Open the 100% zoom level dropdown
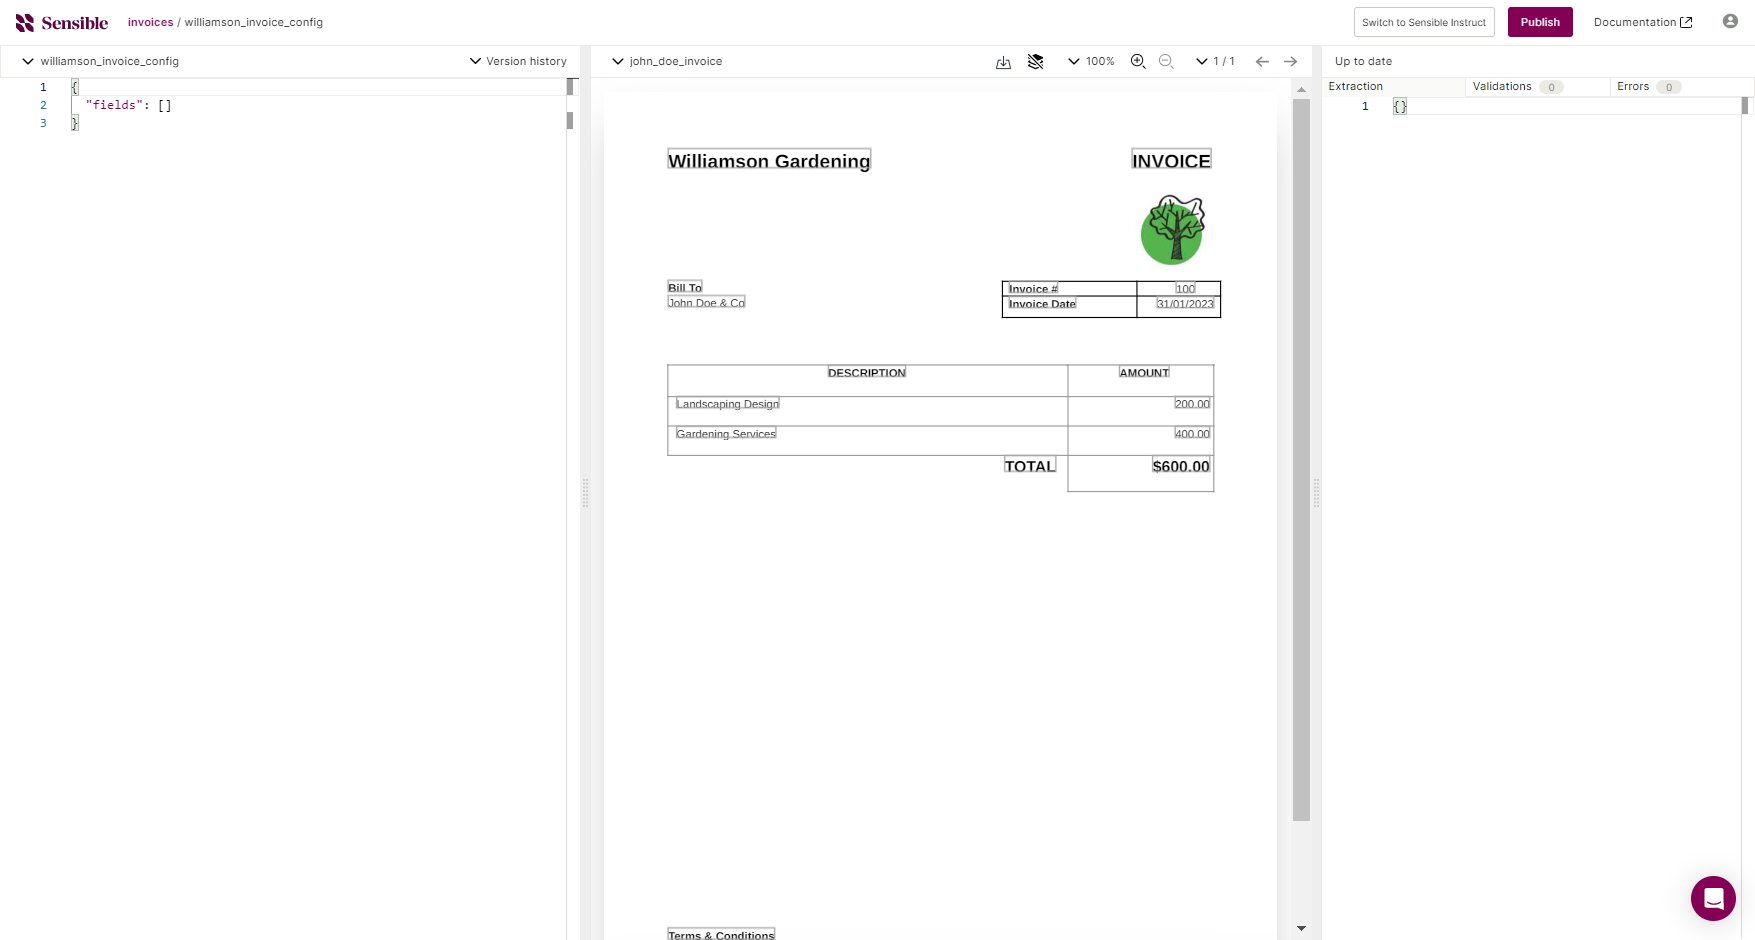The height and width of the screenshot is (940, 1755). tap(1091, 61)
